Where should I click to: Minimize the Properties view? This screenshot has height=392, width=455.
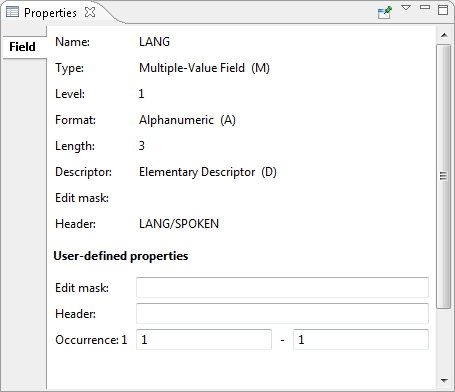coord(425,7)
